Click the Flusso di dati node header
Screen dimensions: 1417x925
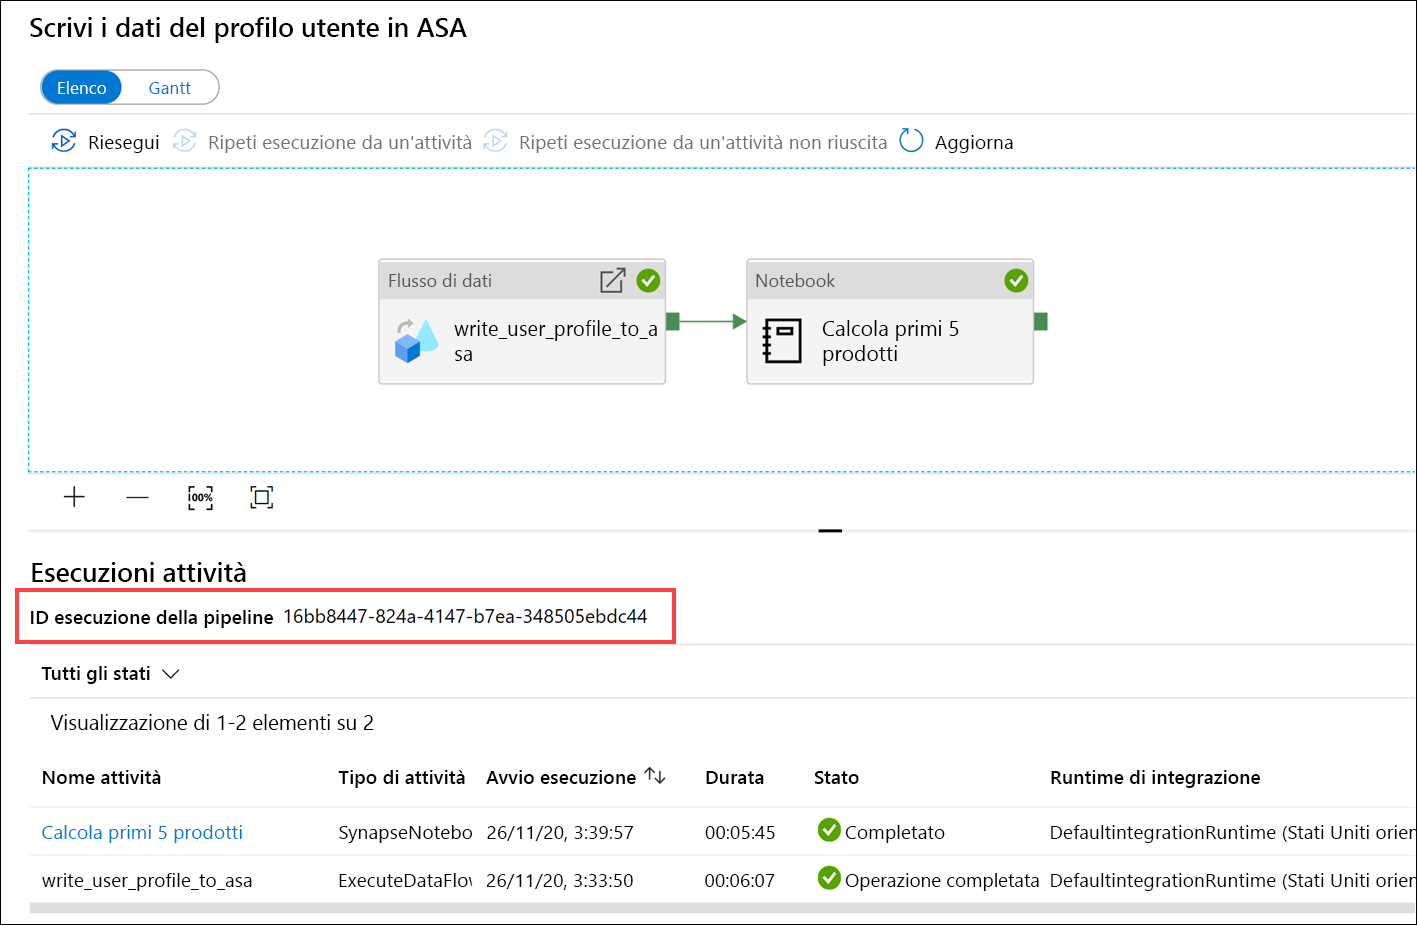click(522, 281)
